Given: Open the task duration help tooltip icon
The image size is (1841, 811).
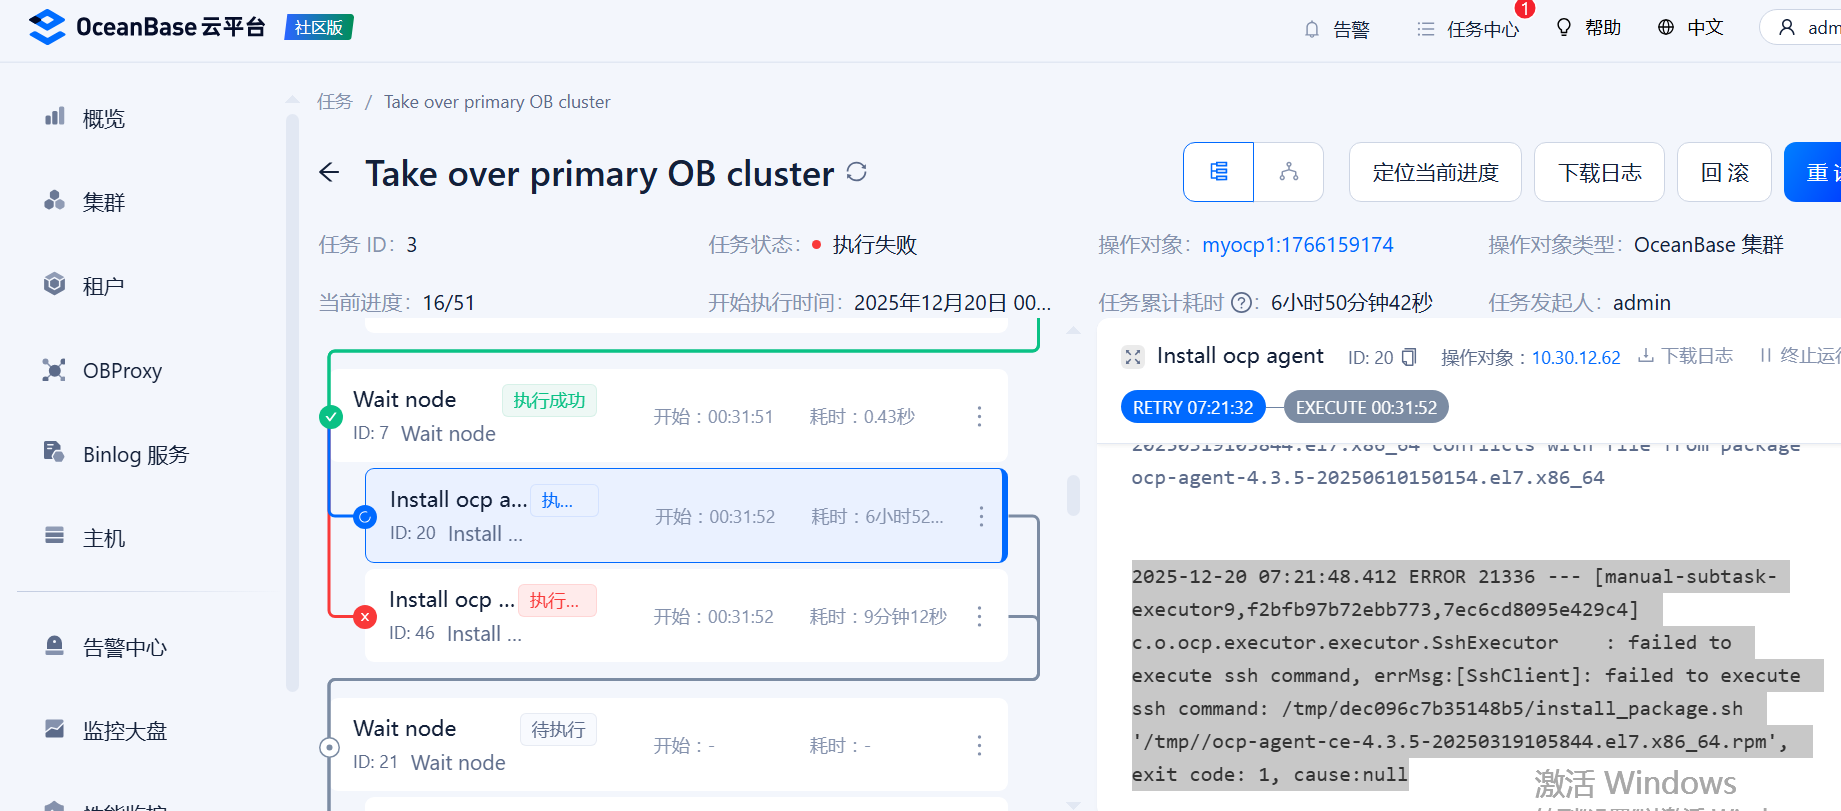Looking at the screenshot, I should (x=1241, y=303).
